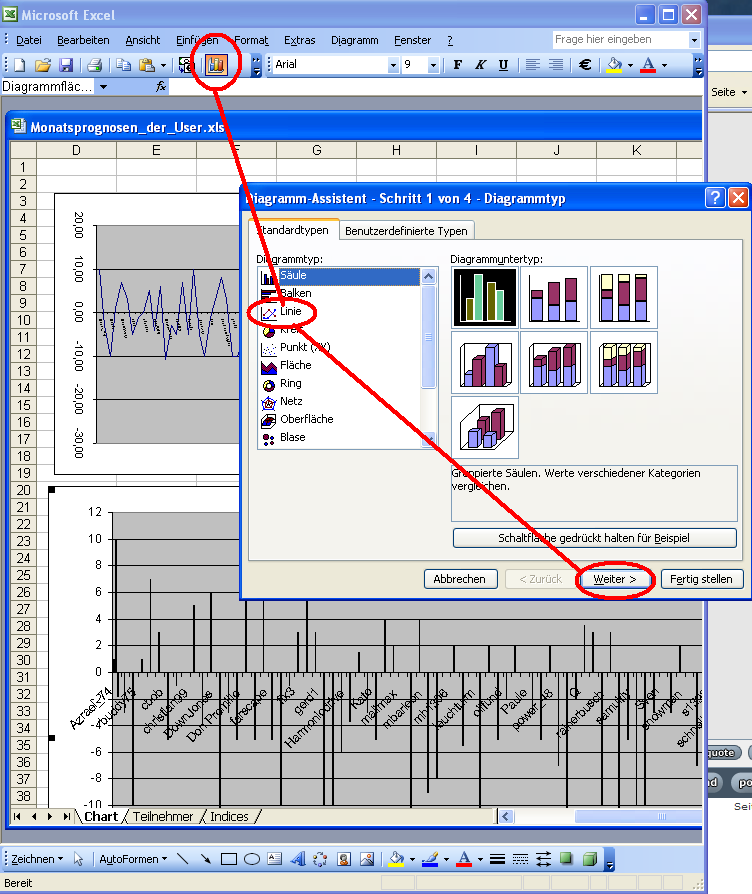Switch to the Benutzerdefinierte Typen tab
This screenshot has width=752, height=894.
pyautogui.click(x=406, y=231)
